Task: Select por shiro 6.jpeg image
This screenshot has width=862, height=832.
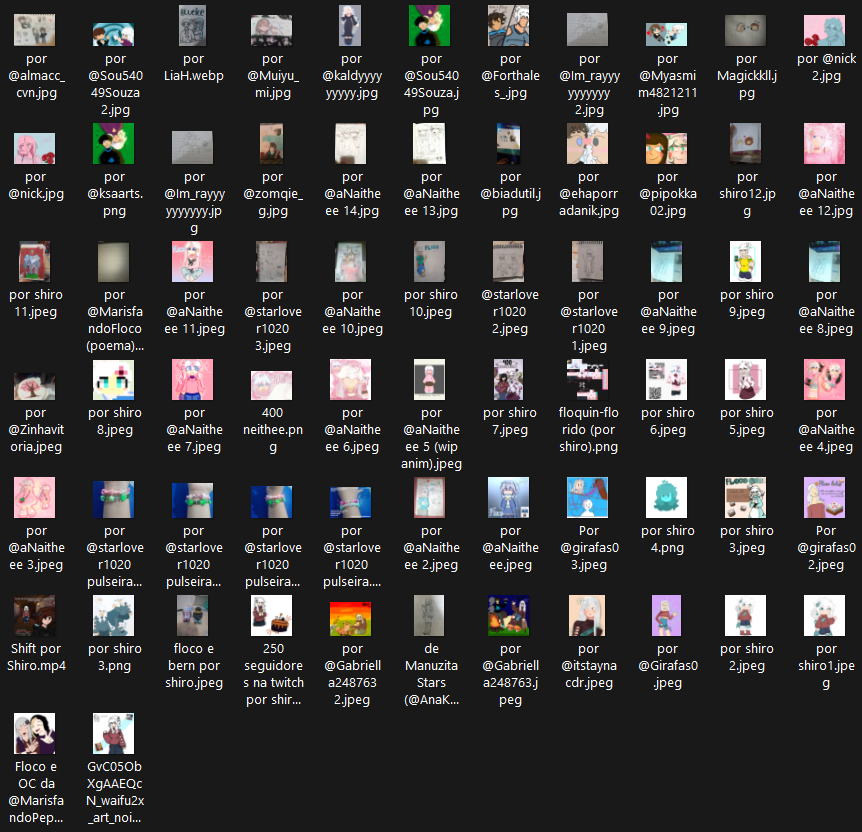Action: pyautogui.click(x=666, y=380)
